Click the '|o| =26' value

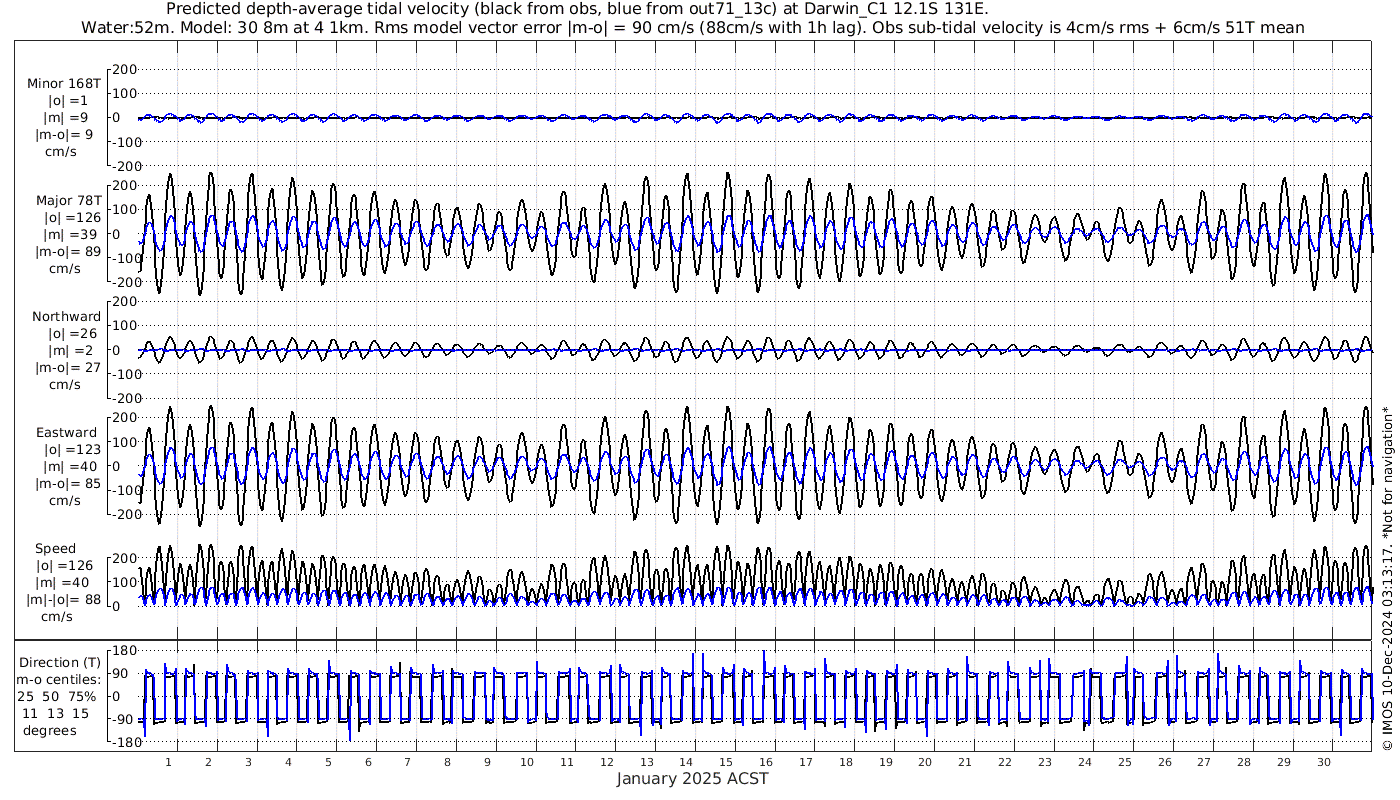click(x=72, y=333)
